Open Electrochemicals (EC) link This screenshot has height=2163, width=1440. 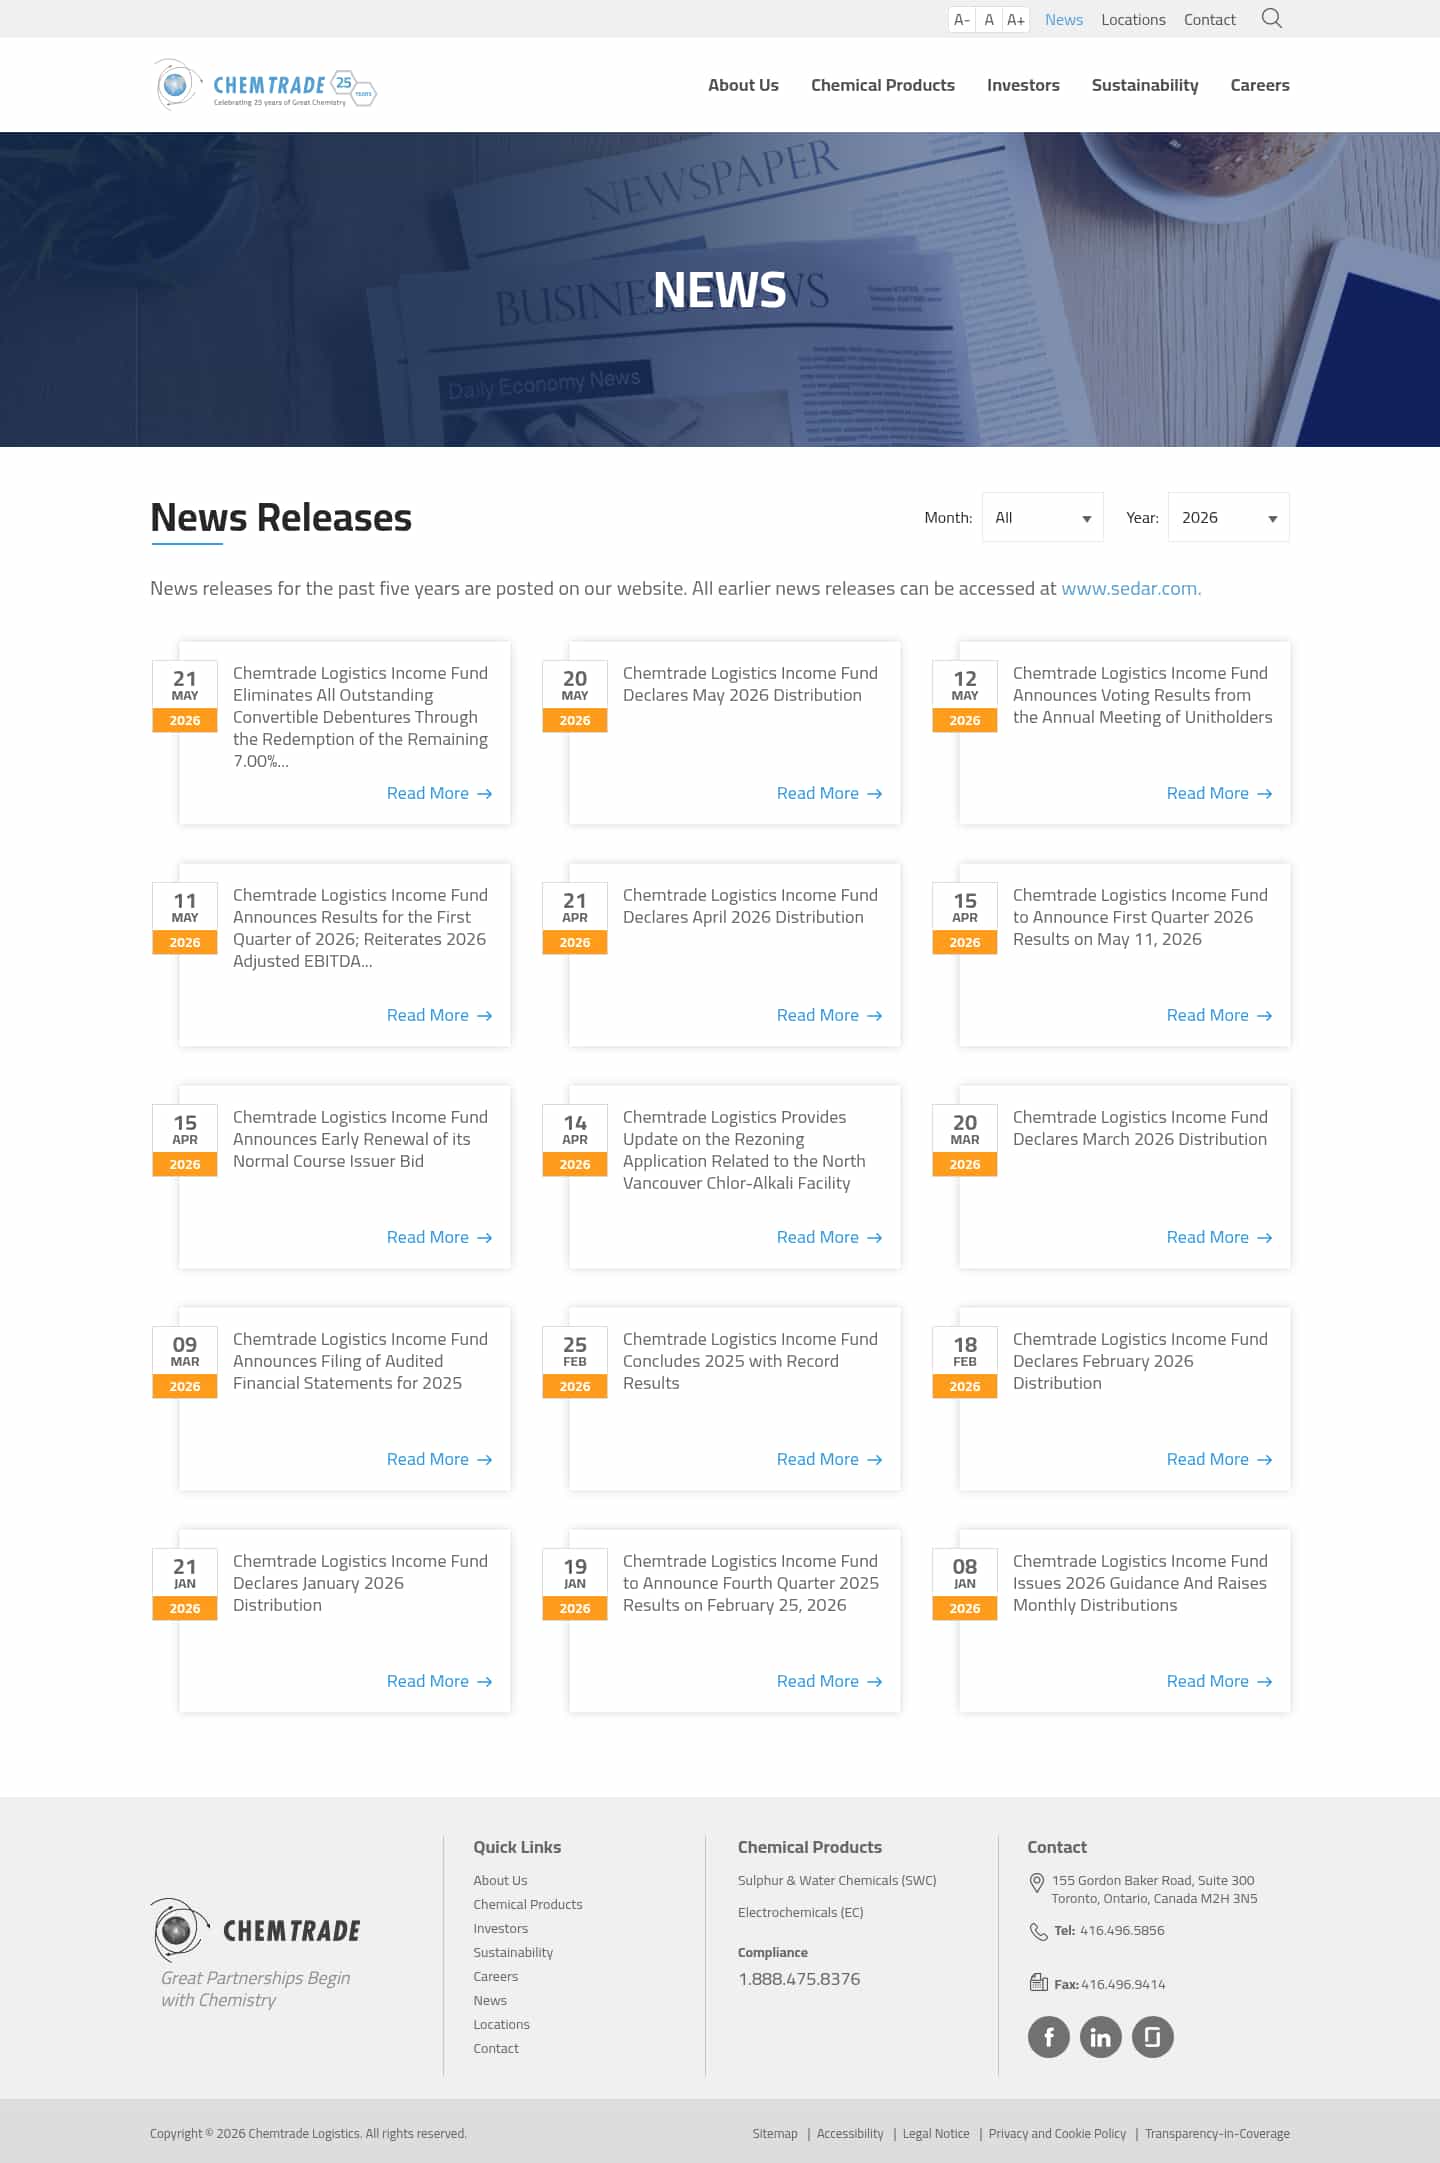801,1912
